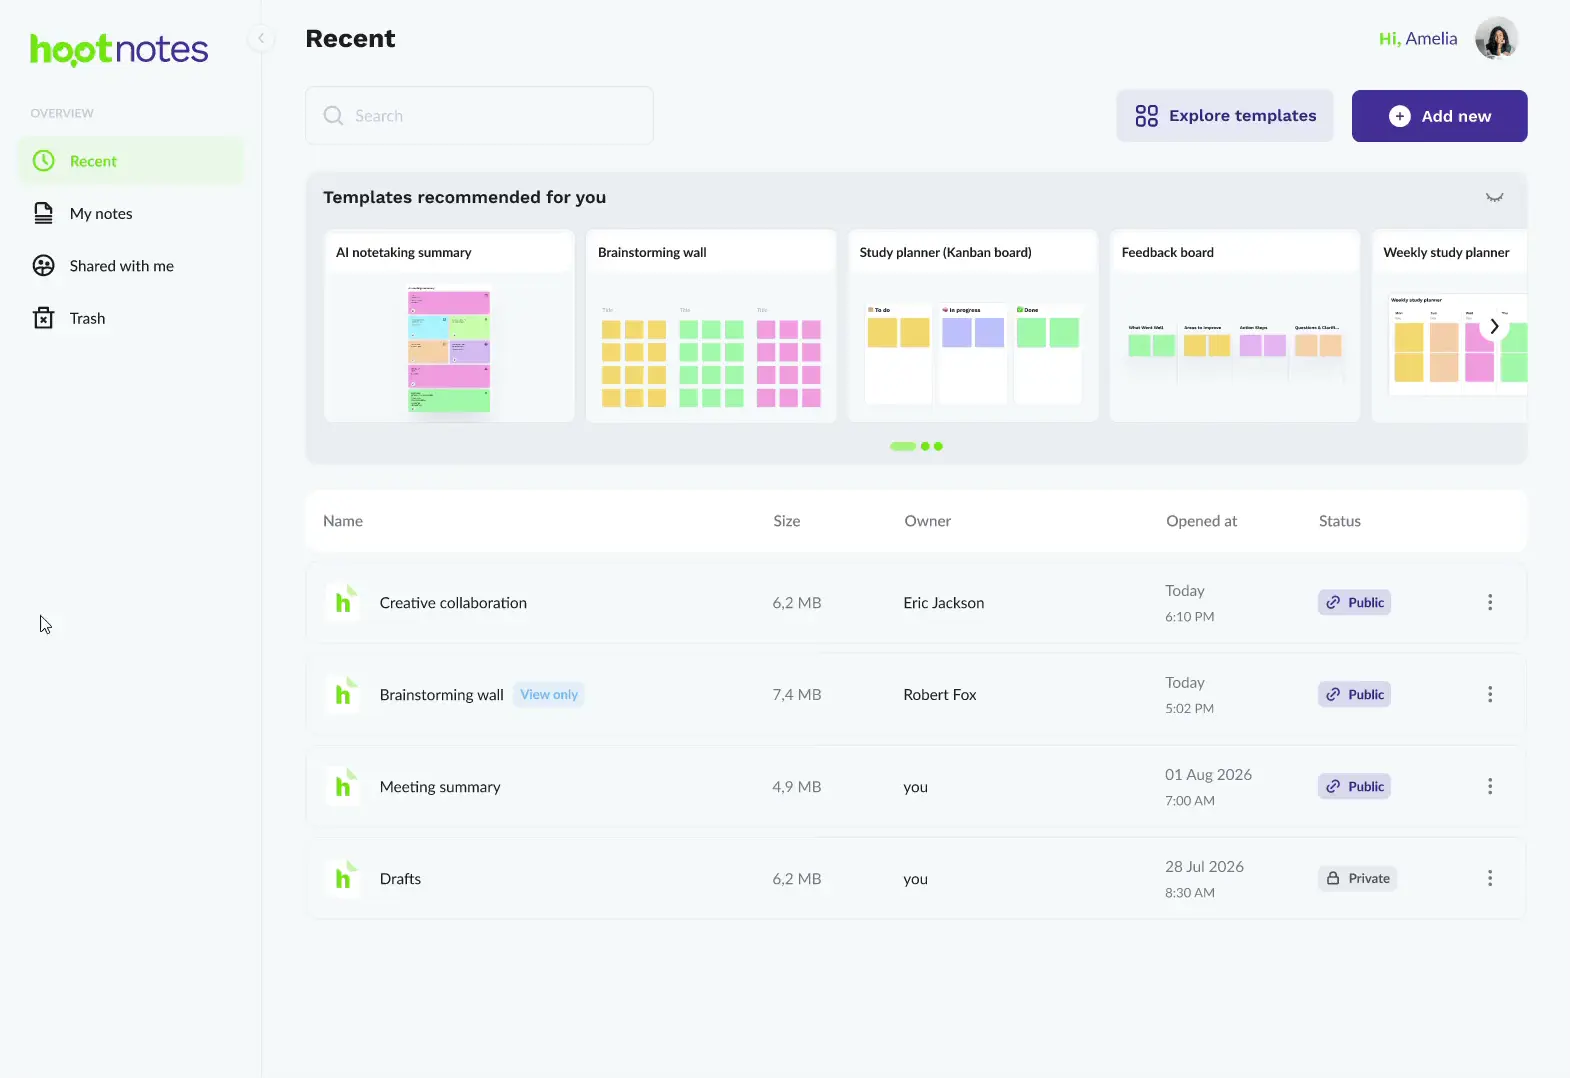Toggle the Public status of Meeting summary

1354,786
